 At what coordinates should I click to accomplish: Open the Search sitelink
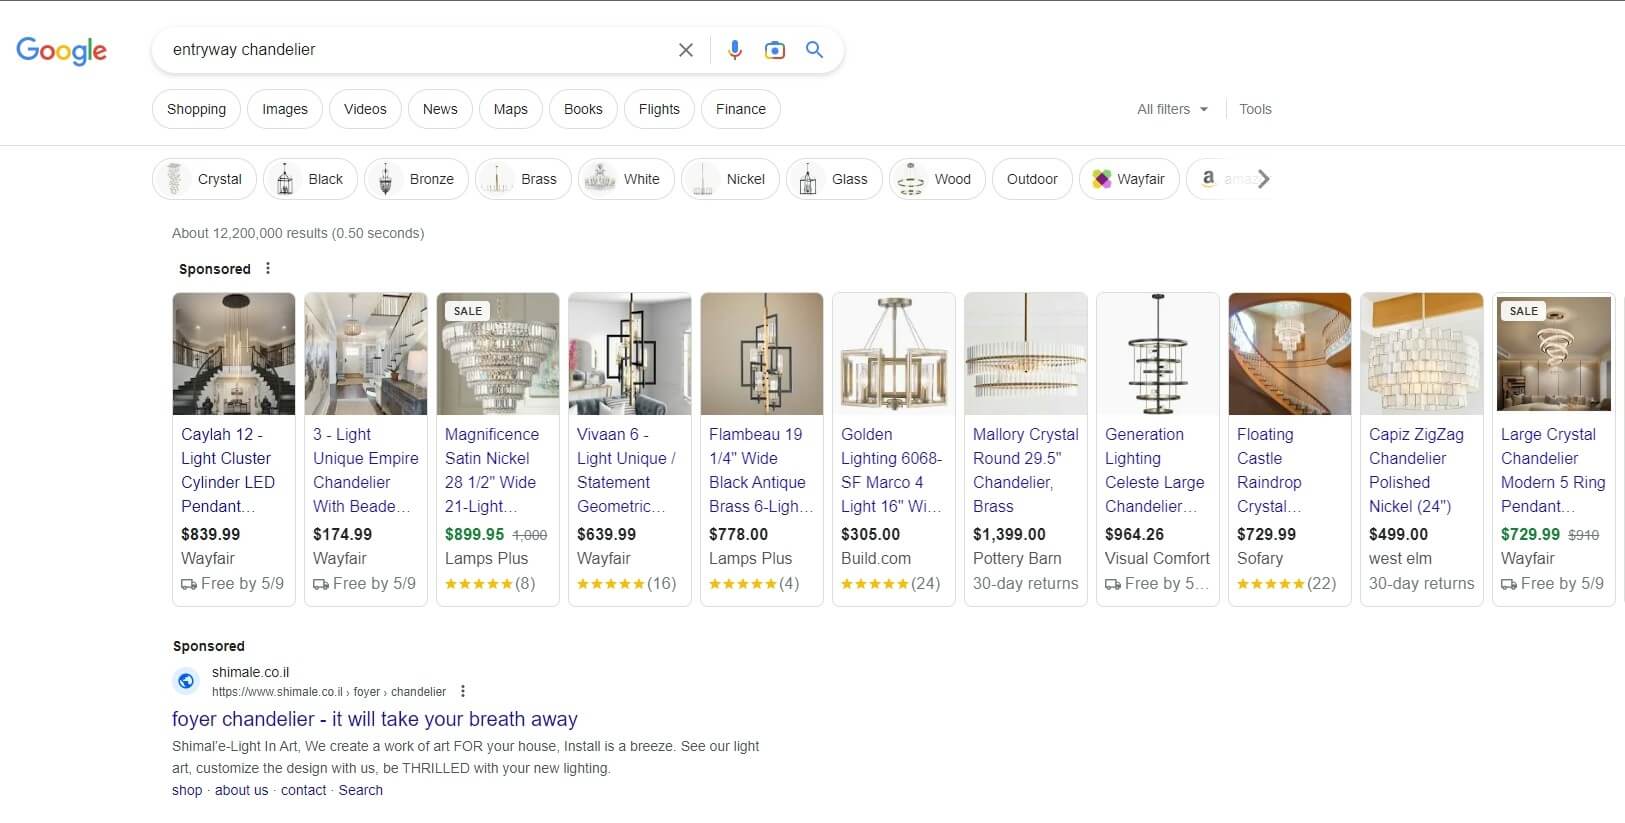(x=360, y=790)
